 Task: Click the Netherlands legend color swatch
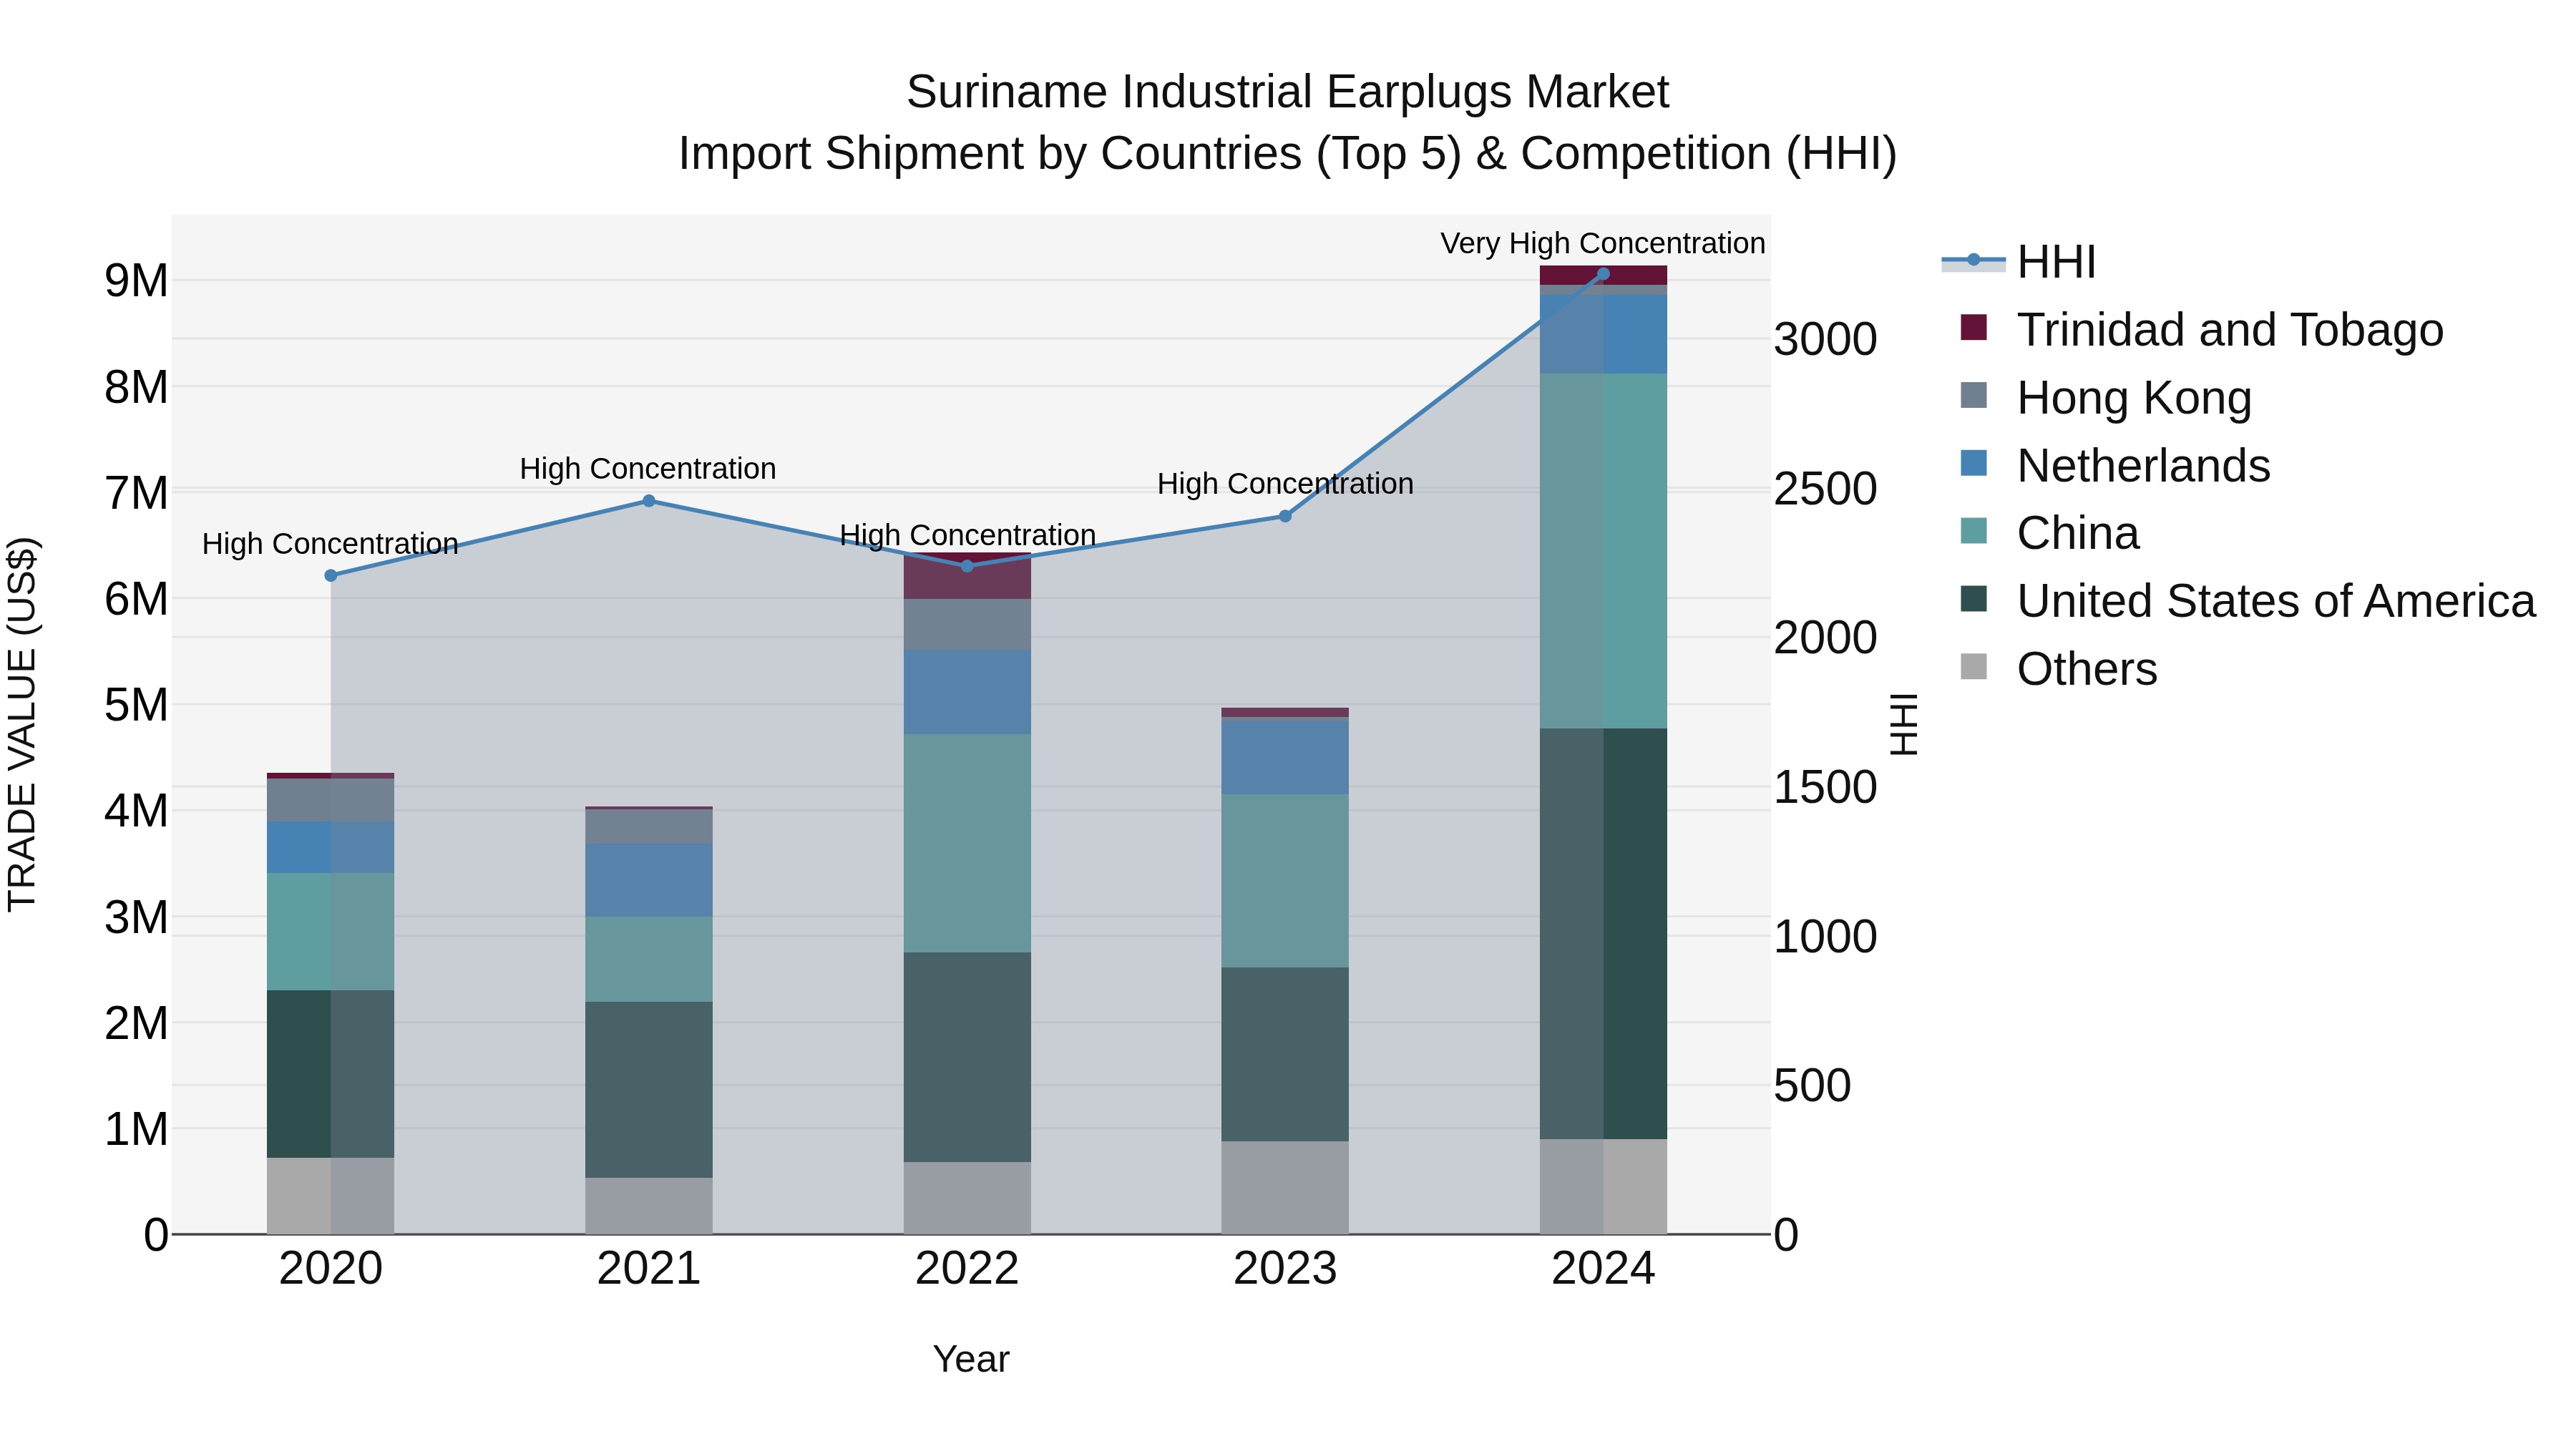[1974, 463]
